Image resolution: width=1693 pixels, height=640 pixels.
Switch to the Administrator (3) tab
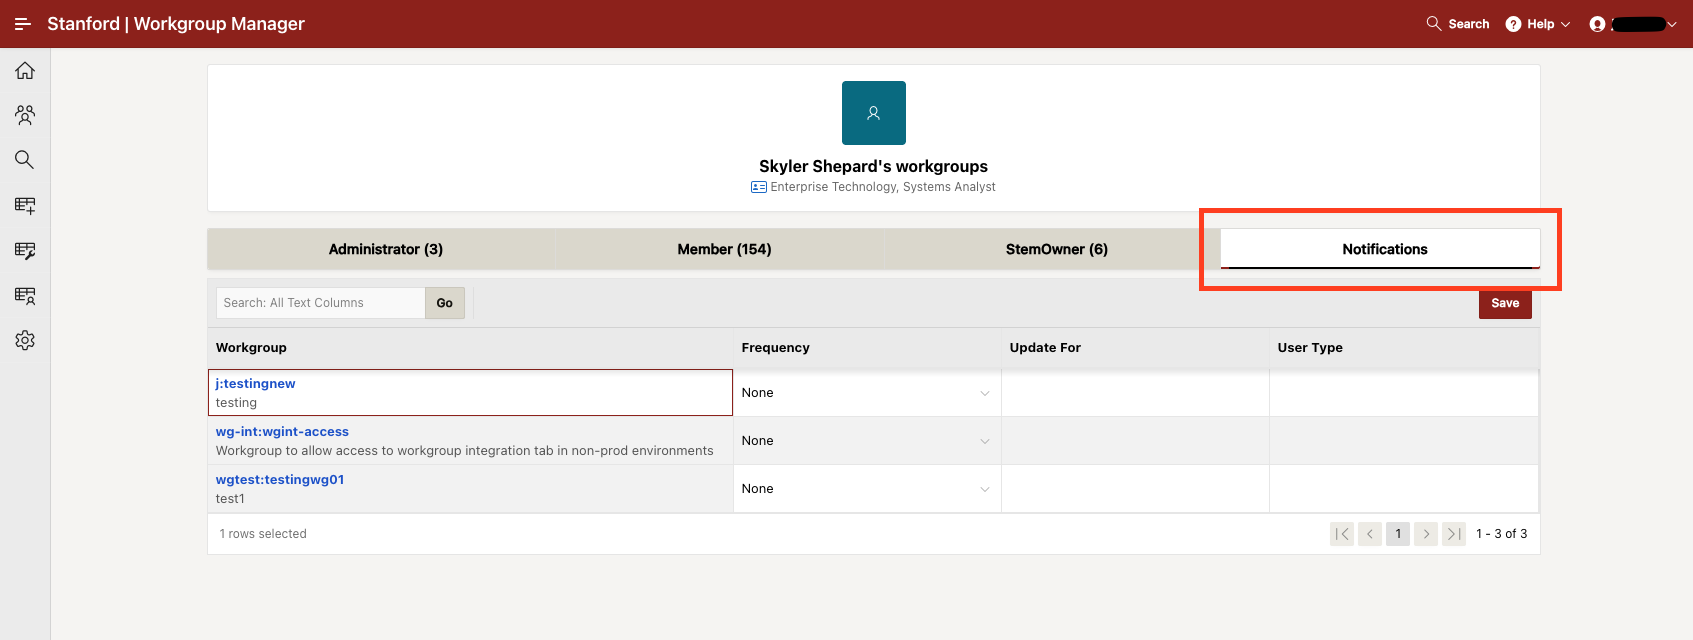point(386,249)
